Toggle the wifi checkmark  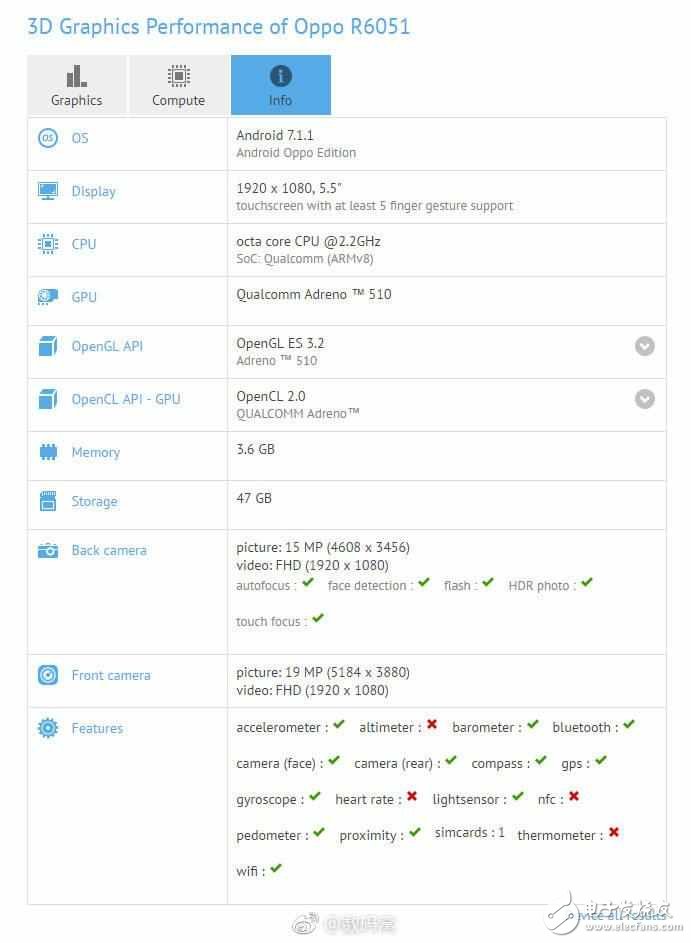[x=274, y=868]
